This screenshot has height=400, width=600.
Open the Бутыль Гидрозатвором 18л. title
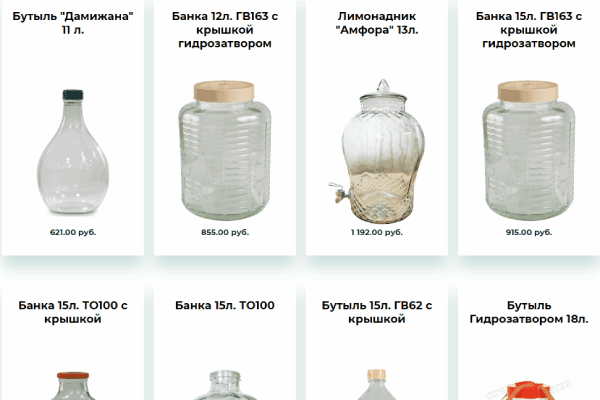coord(529,312)
